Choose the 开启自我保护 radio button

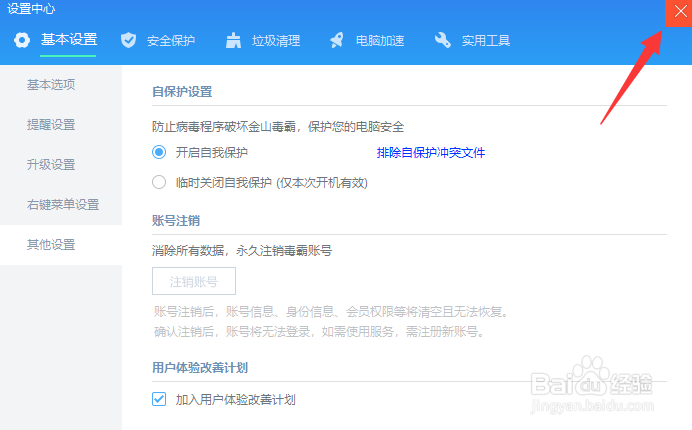pyautogui.click(x=159, y=152)
